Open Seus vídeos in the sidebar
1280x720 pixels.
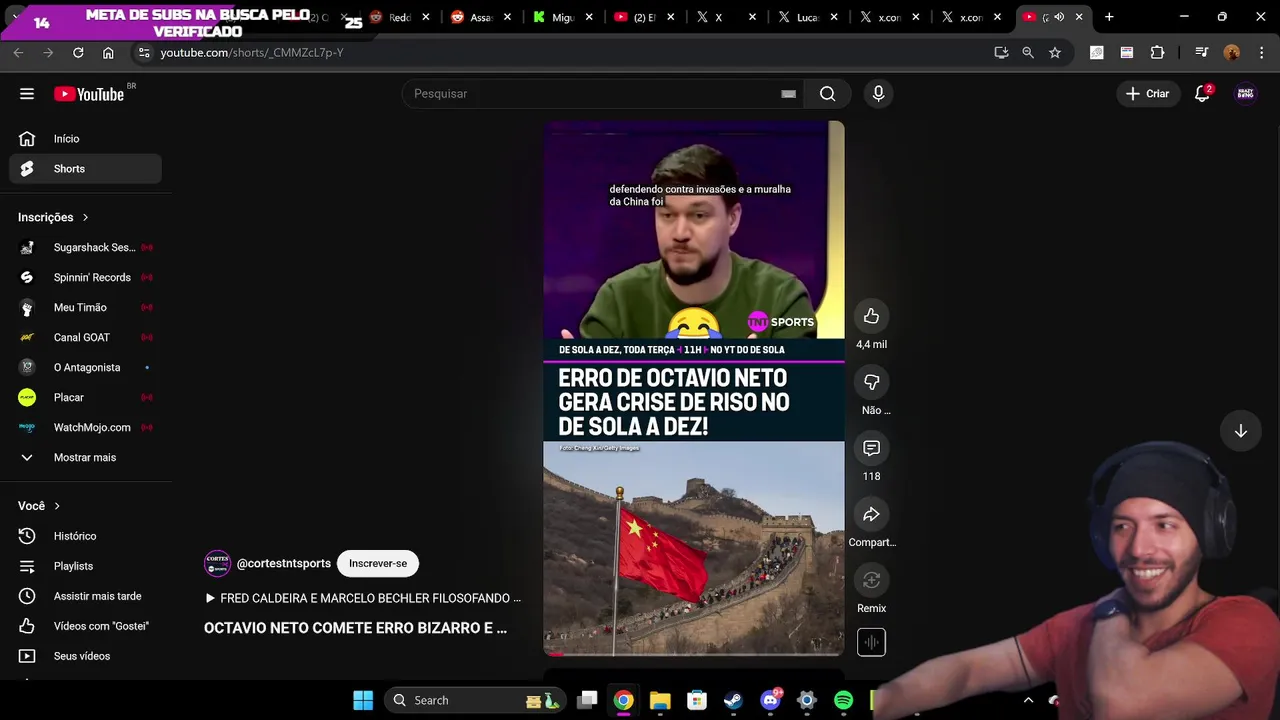coord(85,656)
